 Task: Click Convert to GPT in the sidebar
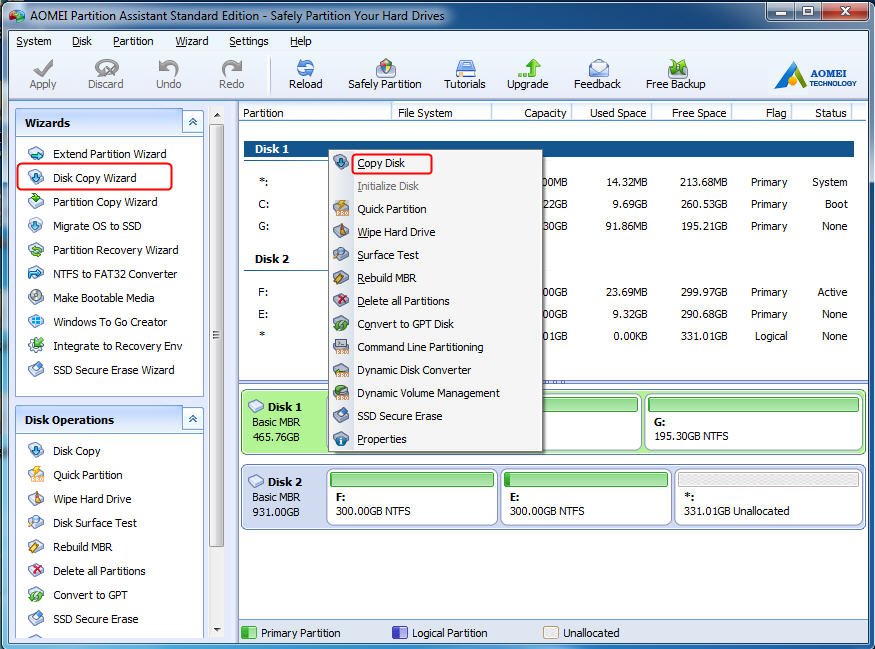click(77, 594)
